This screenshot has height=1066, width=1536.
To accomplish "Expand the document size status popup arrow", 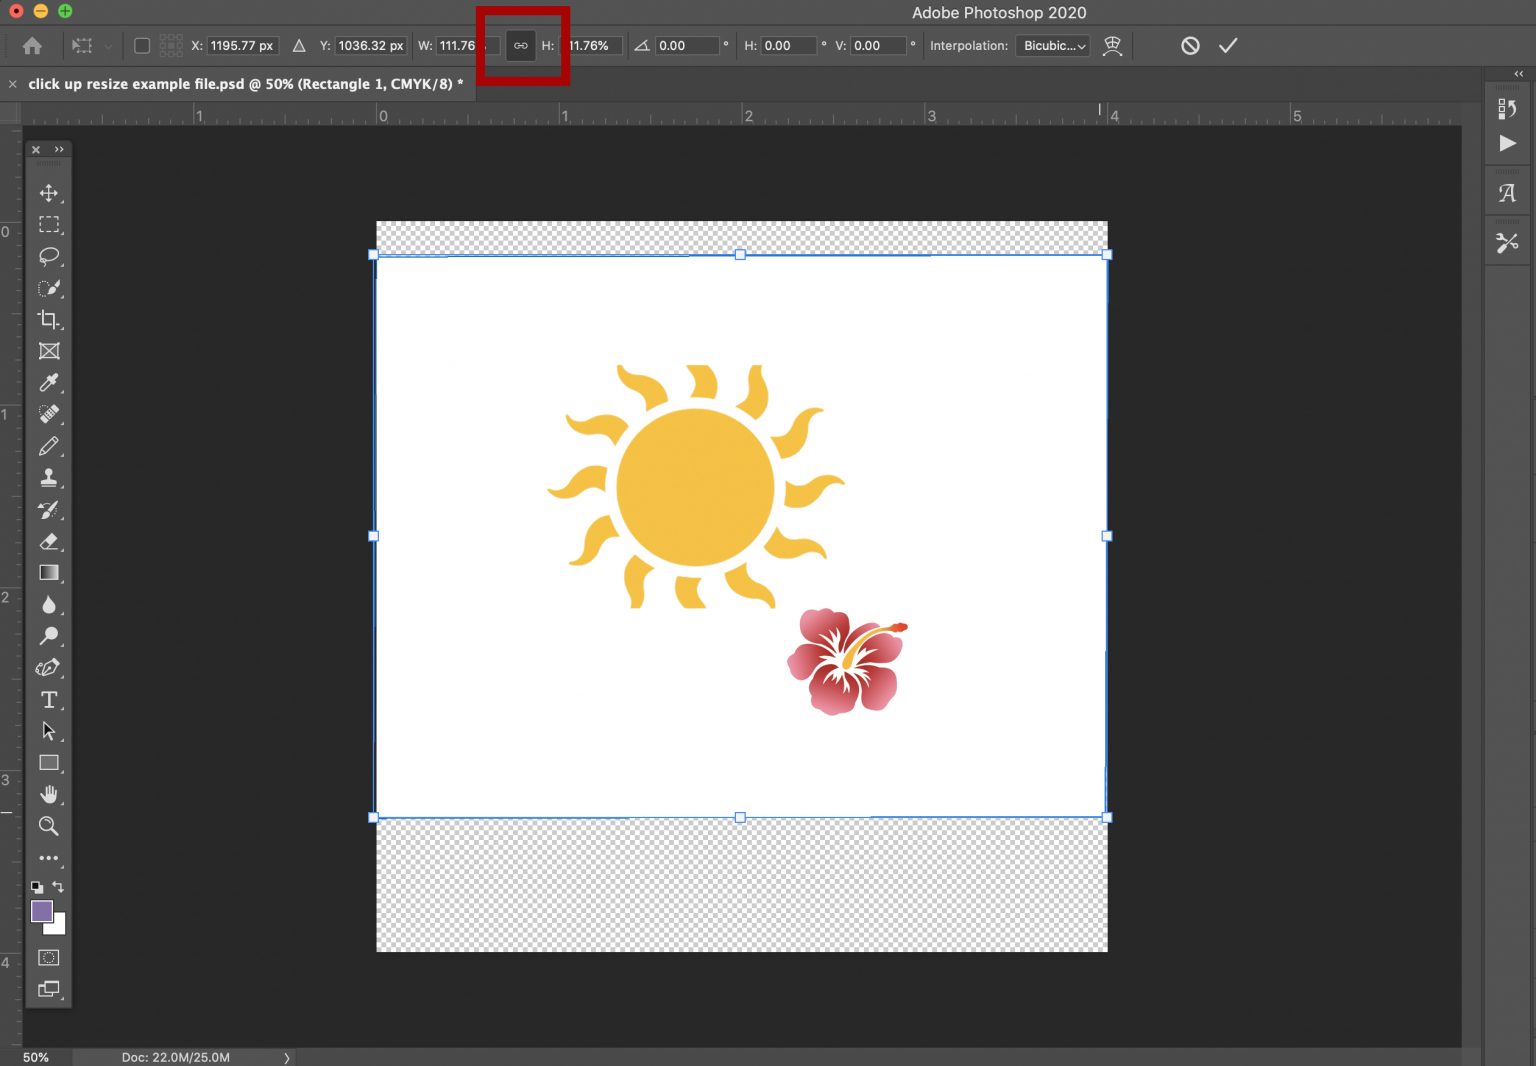I will (286, 1057).
